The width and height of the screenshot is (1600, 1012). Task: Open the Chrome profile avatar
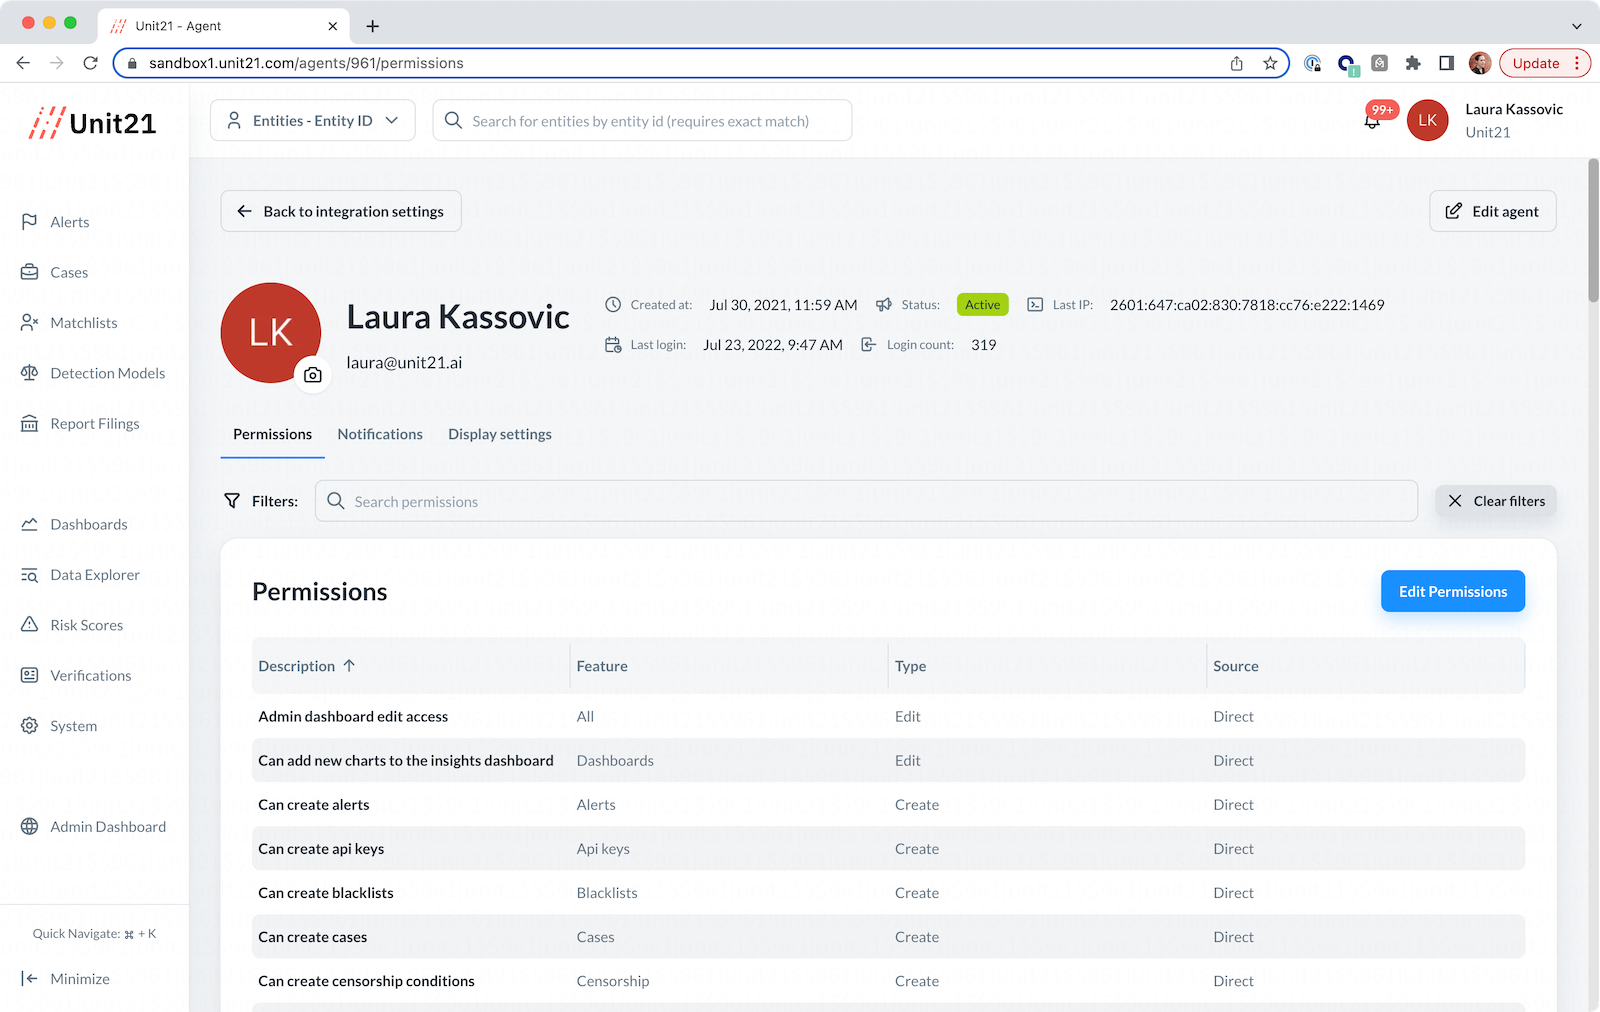click(1480, 63)
